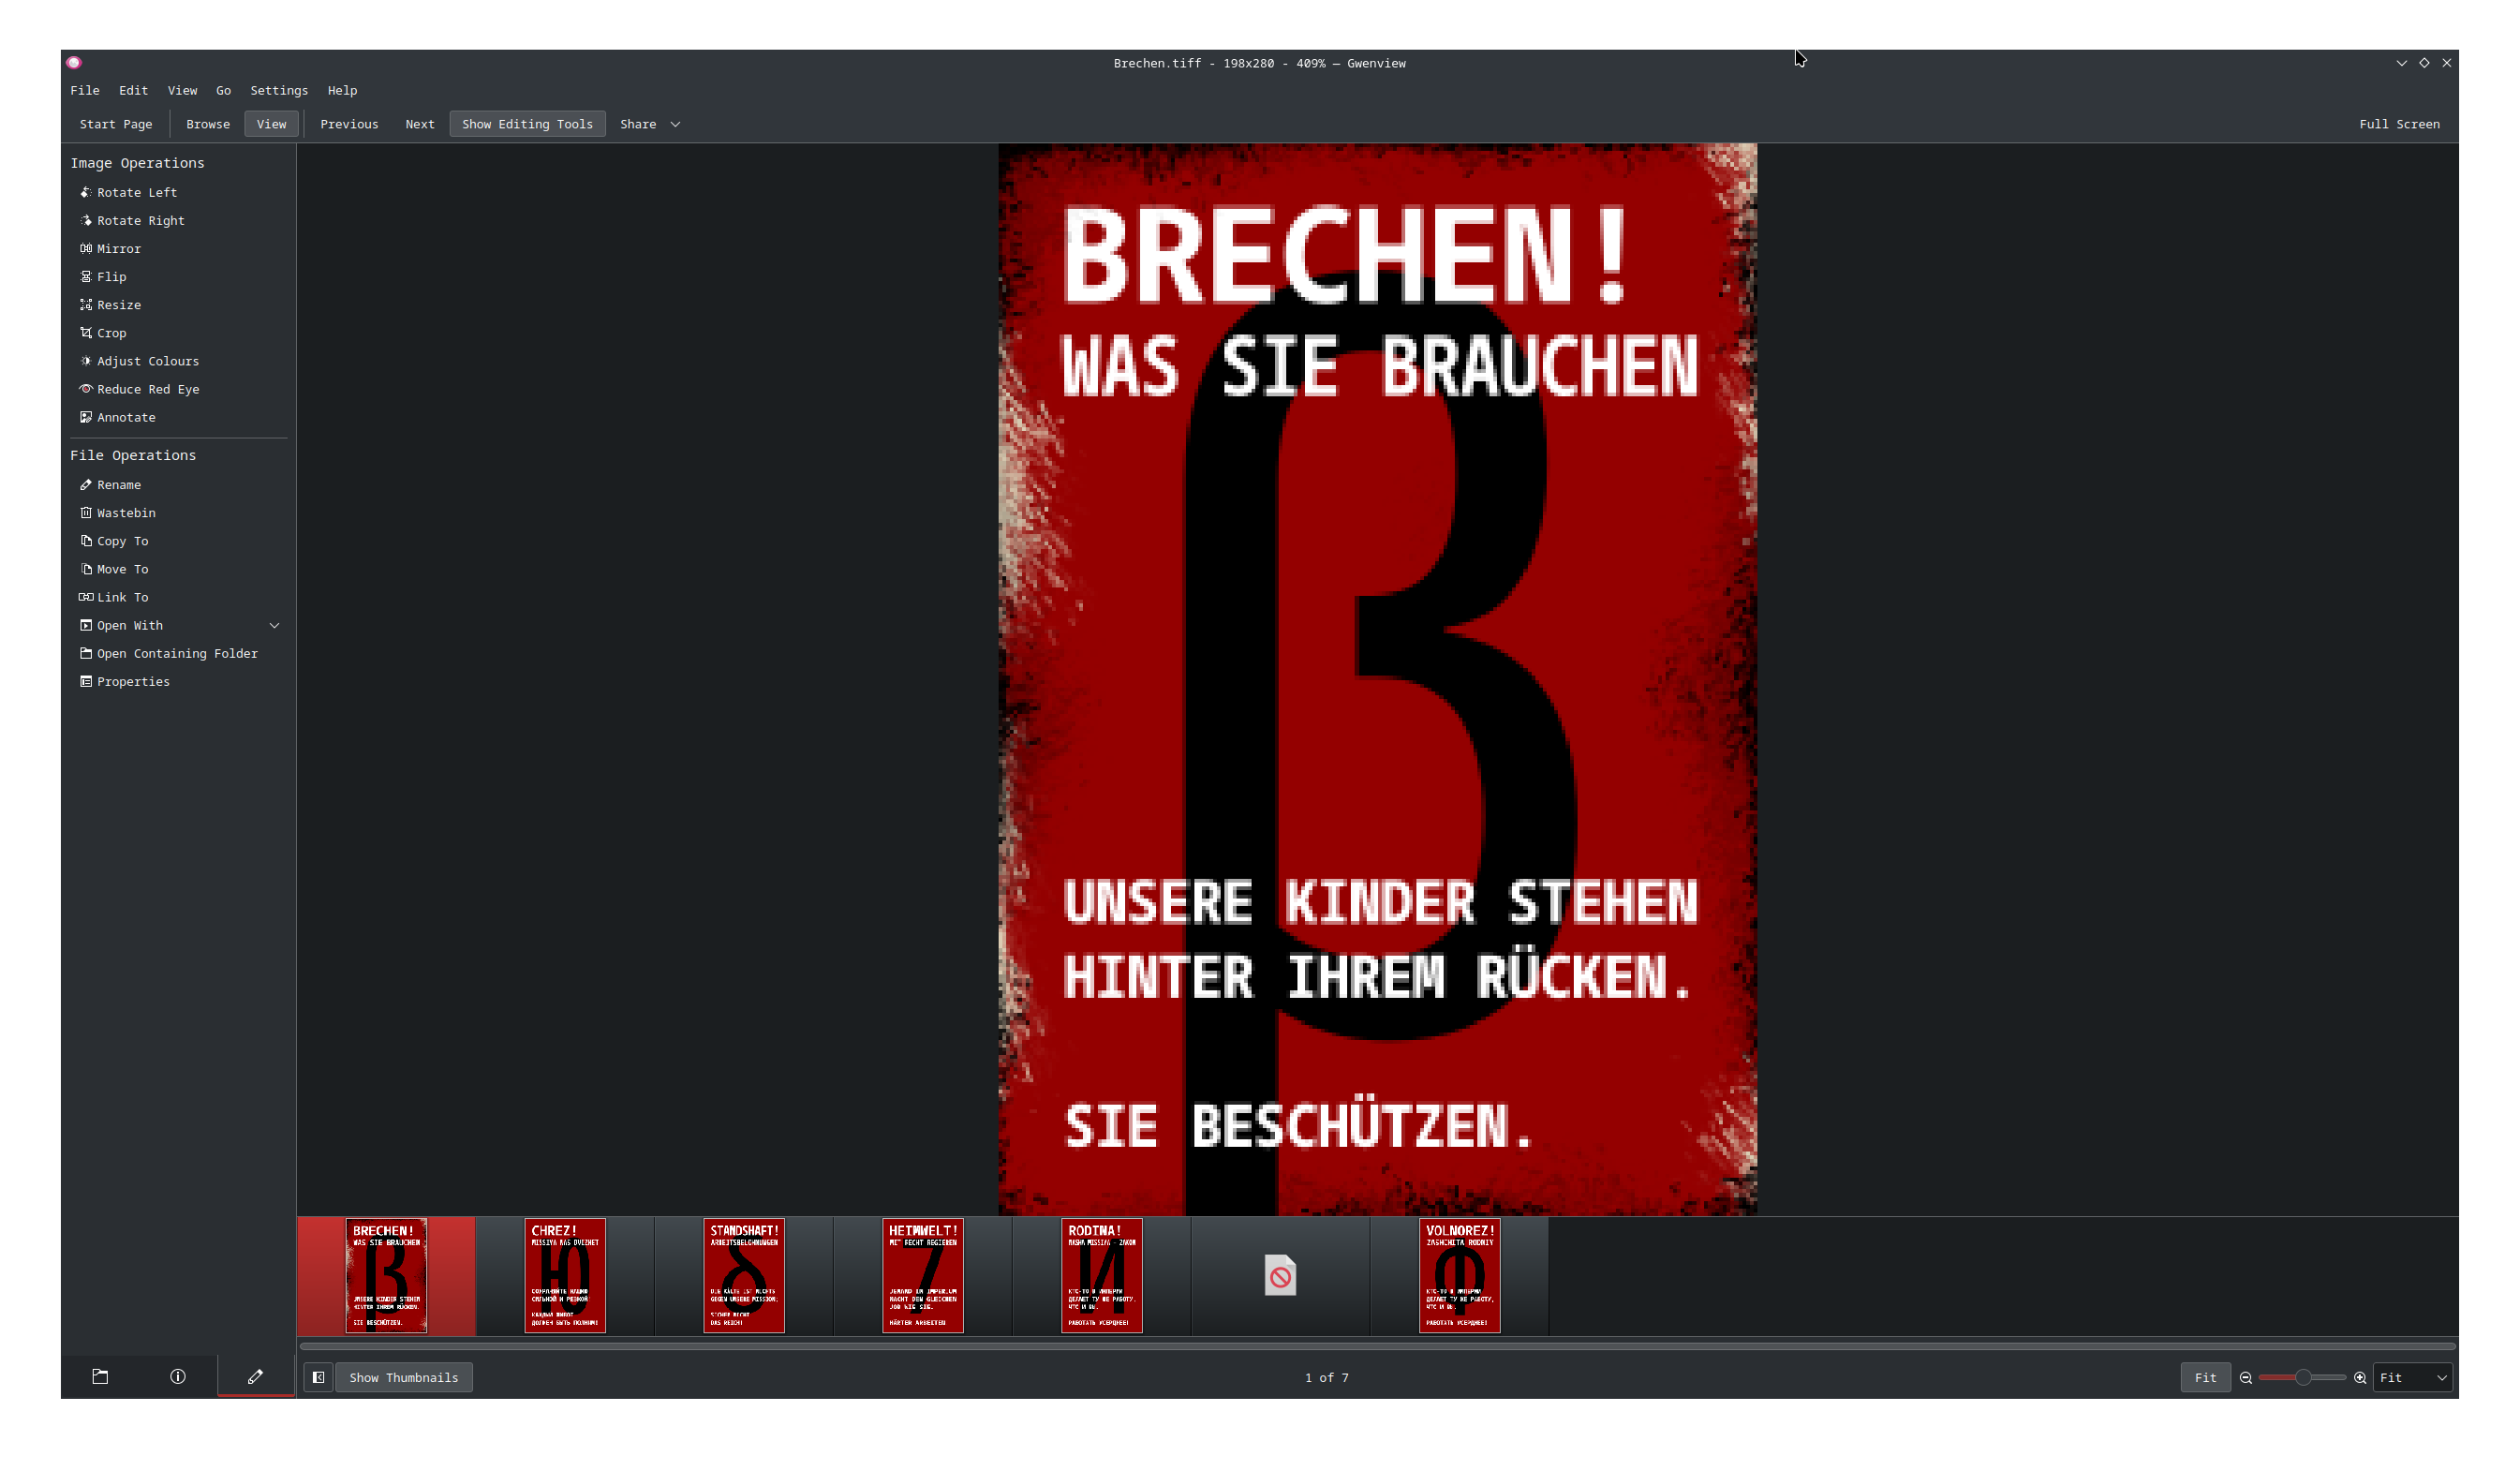Select the Crop tool

[111, 333]
